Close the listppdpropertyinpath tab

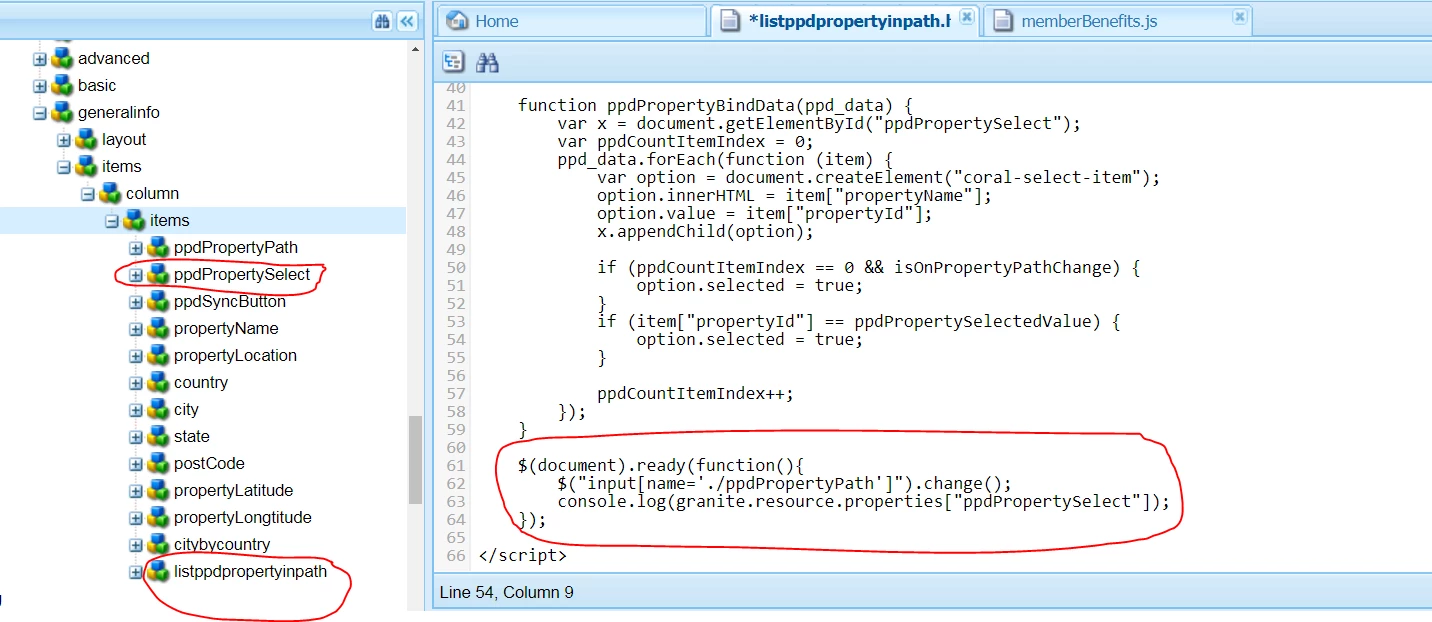coord(967,17)
